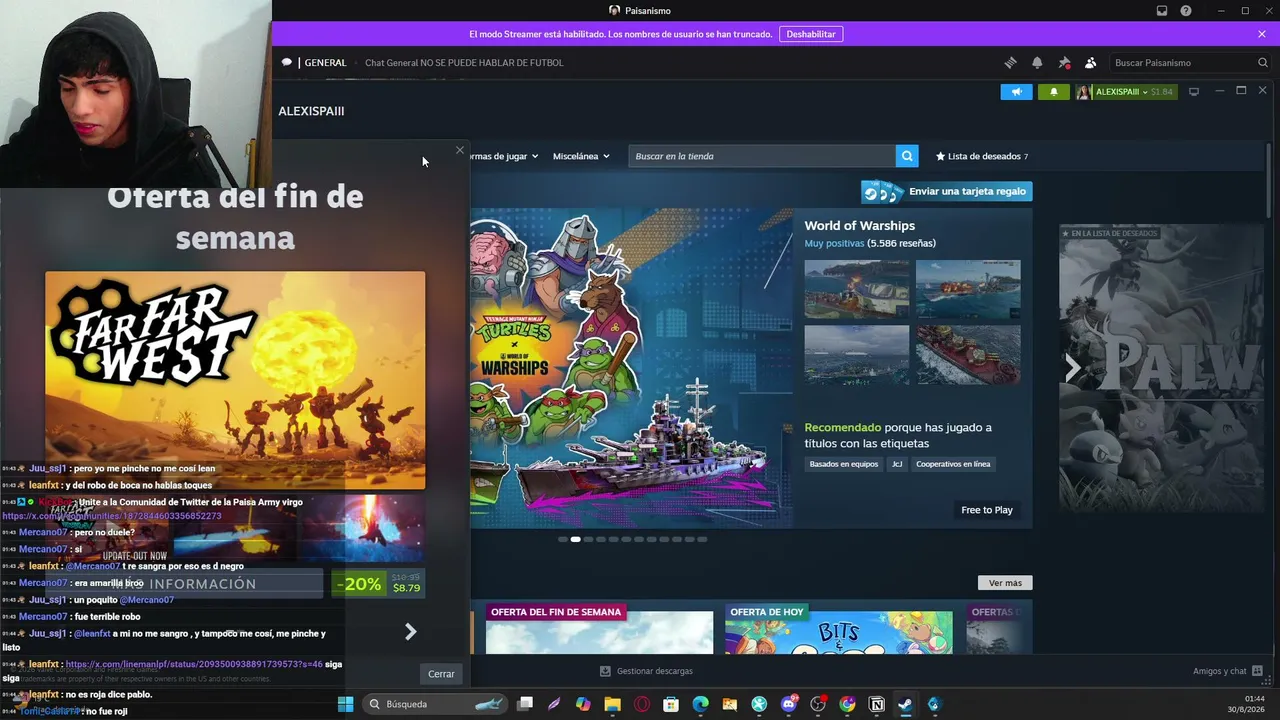The height and width of the screenshot is (720, 1280).
Task: Click the taskbar Búsqueda search box
Action: (x=434, y=704)
